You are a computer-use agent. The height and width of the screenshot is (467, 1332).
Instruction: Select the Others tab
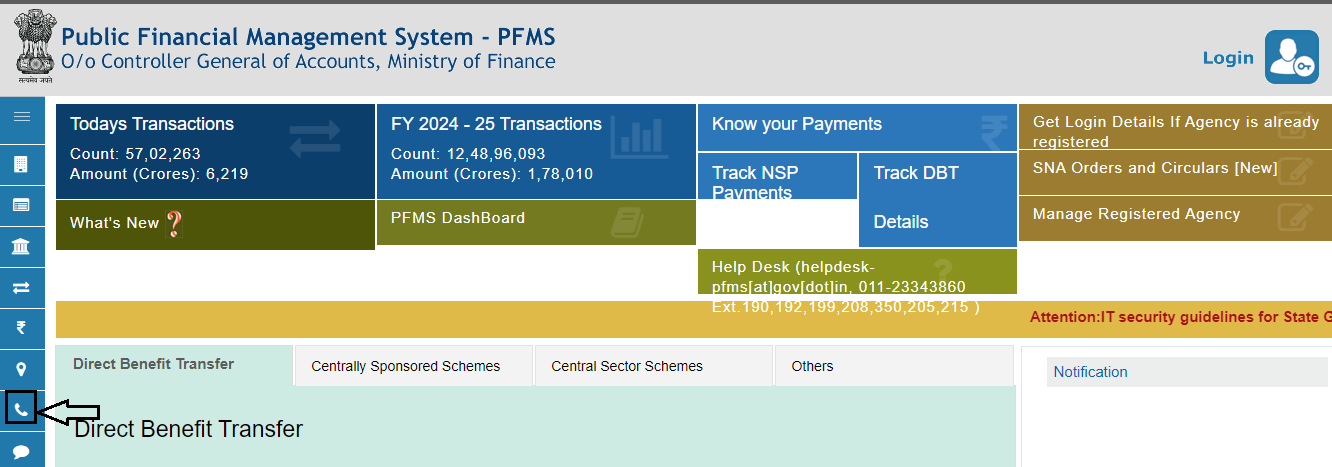812,366
